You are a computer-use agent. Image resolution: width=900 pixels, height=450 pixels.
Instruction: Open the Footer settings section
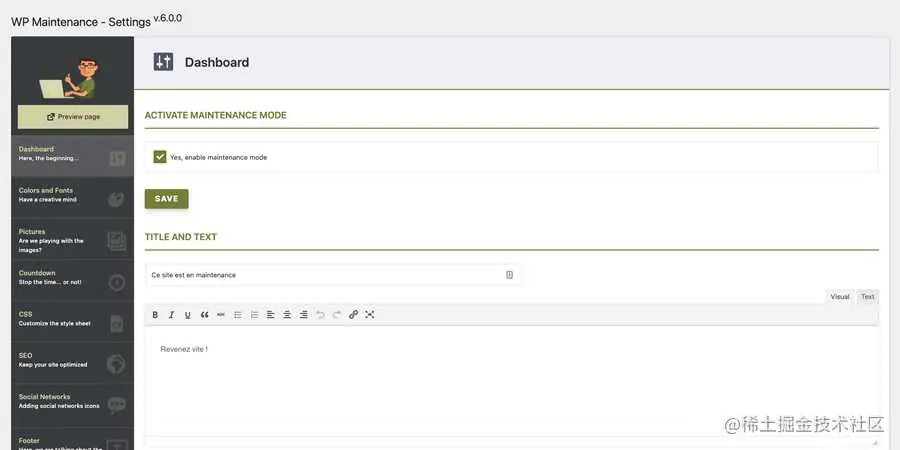(72, 438)
